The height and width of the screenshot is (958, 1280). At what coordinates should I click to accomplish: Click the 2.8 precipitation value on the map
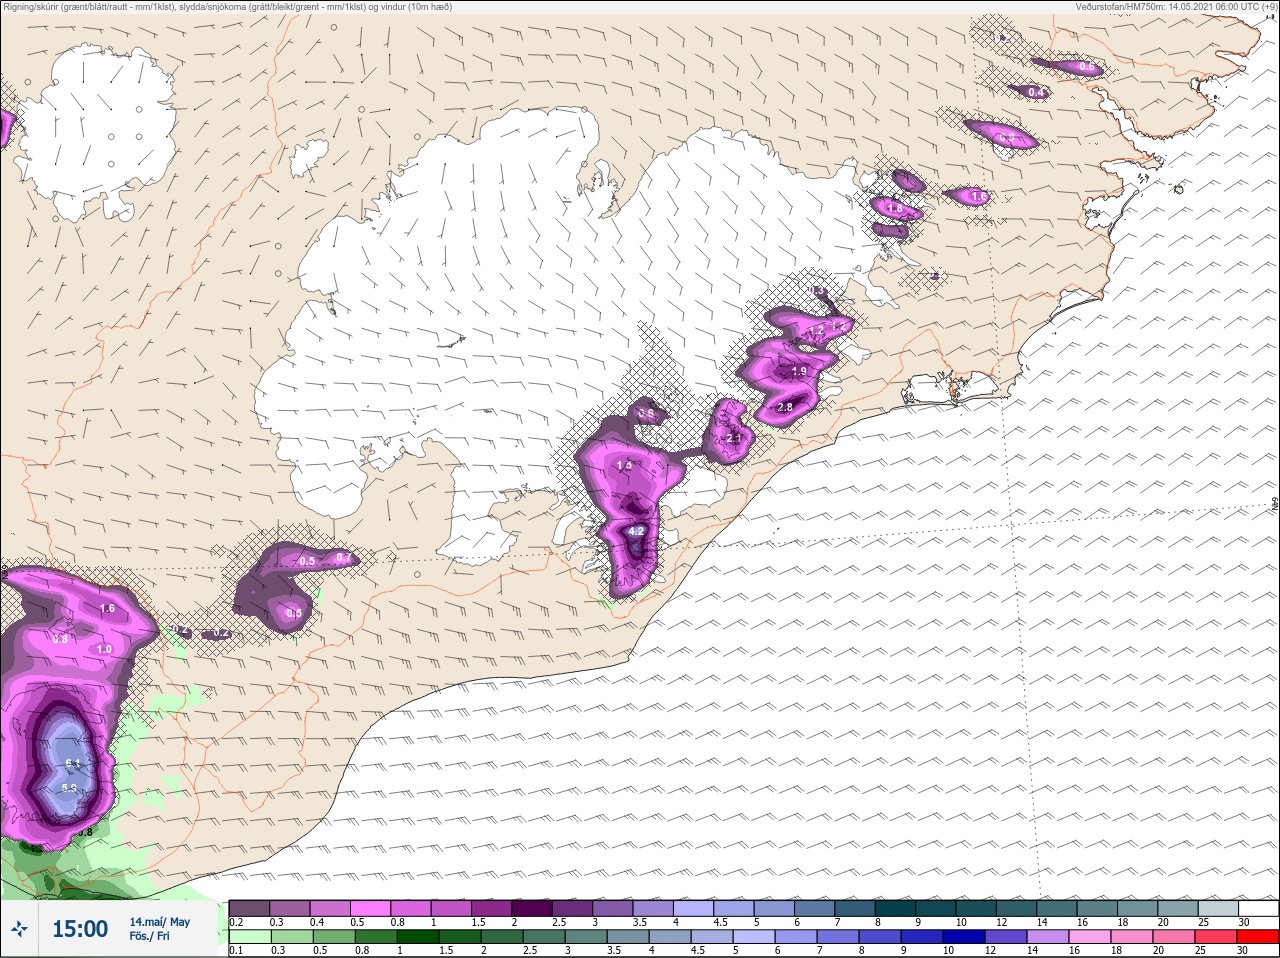[785, 407]
